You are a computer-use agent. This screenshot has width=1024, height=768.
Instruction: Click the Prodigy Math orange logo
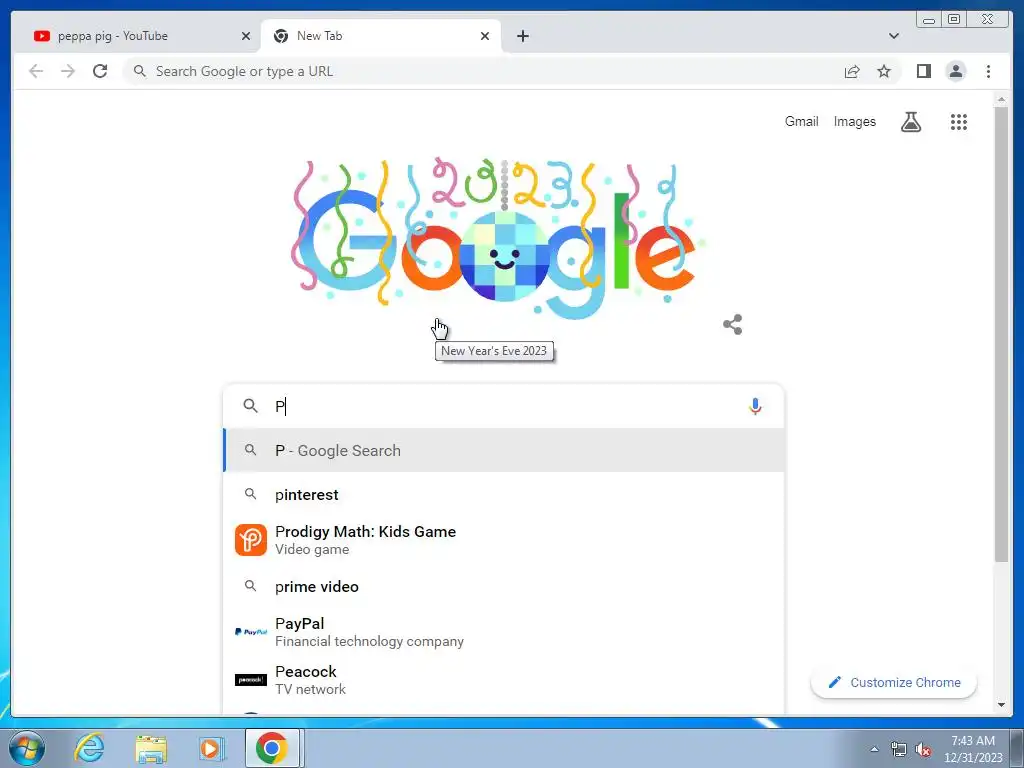tap(251, 540)
